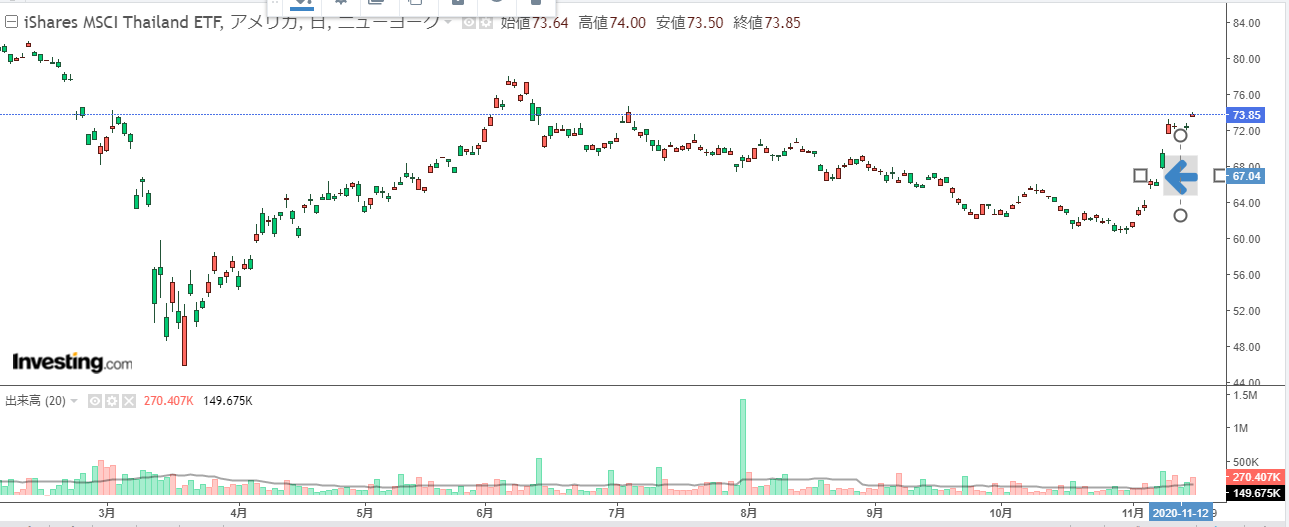Expand the 出来高 (20) indicator dropdown arrow
Viewport: 1289px width, 527px height.
coord(73,401)
